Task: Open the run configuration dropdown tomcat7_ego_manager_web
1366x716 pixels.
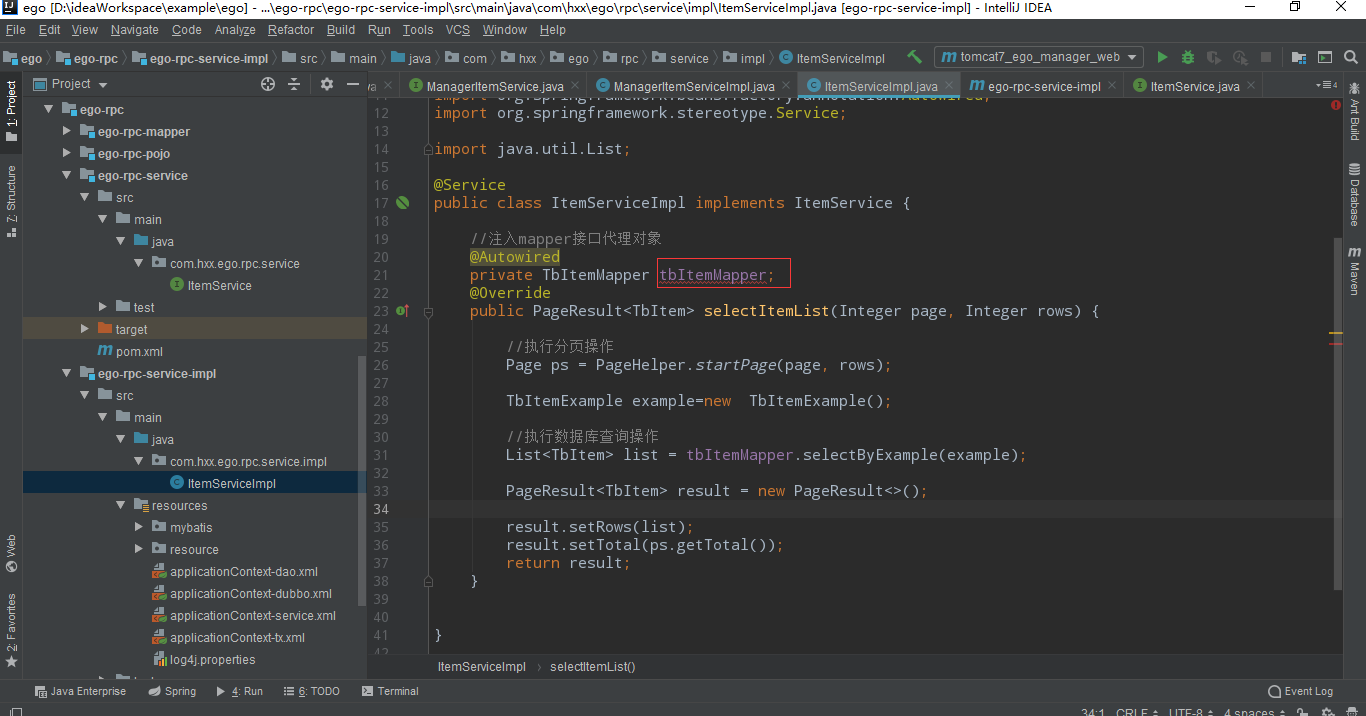Action: point(1039,57)
